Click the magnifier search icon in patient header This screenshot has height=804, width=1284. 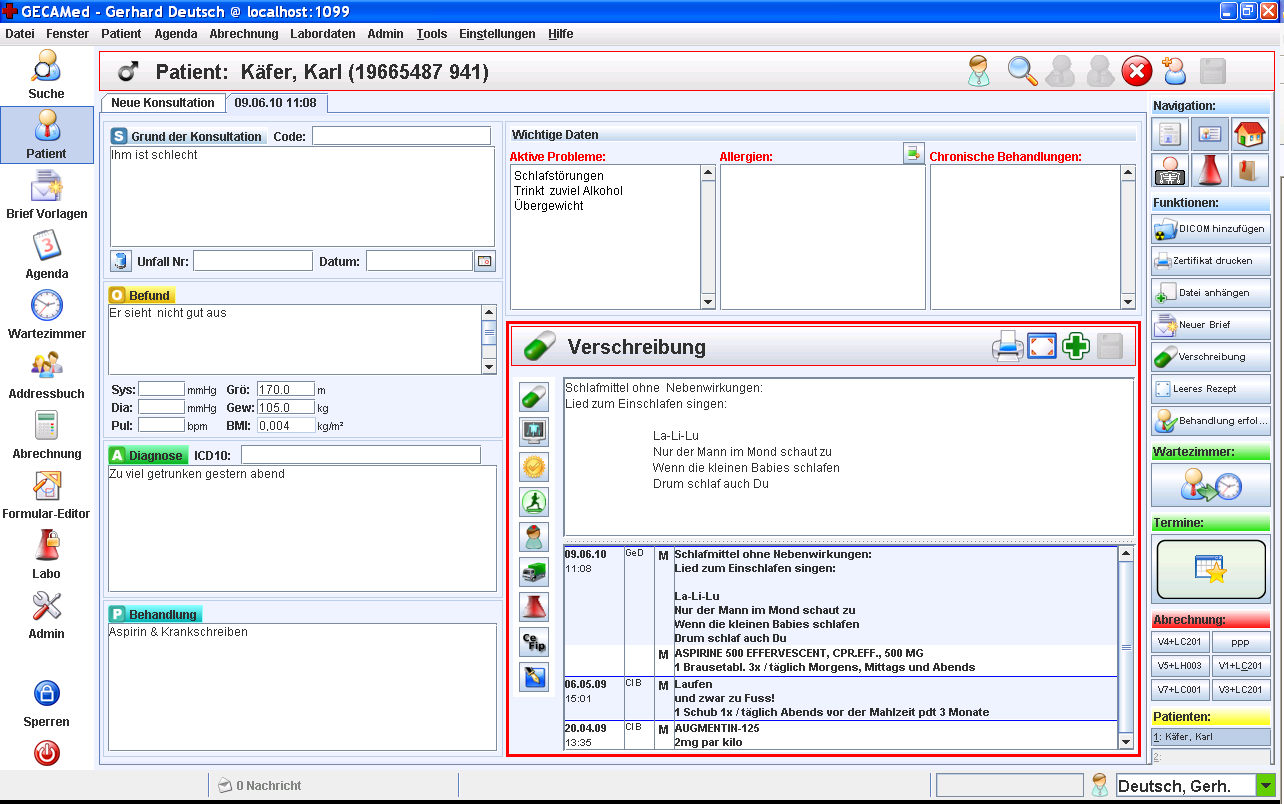(1021, 72)
